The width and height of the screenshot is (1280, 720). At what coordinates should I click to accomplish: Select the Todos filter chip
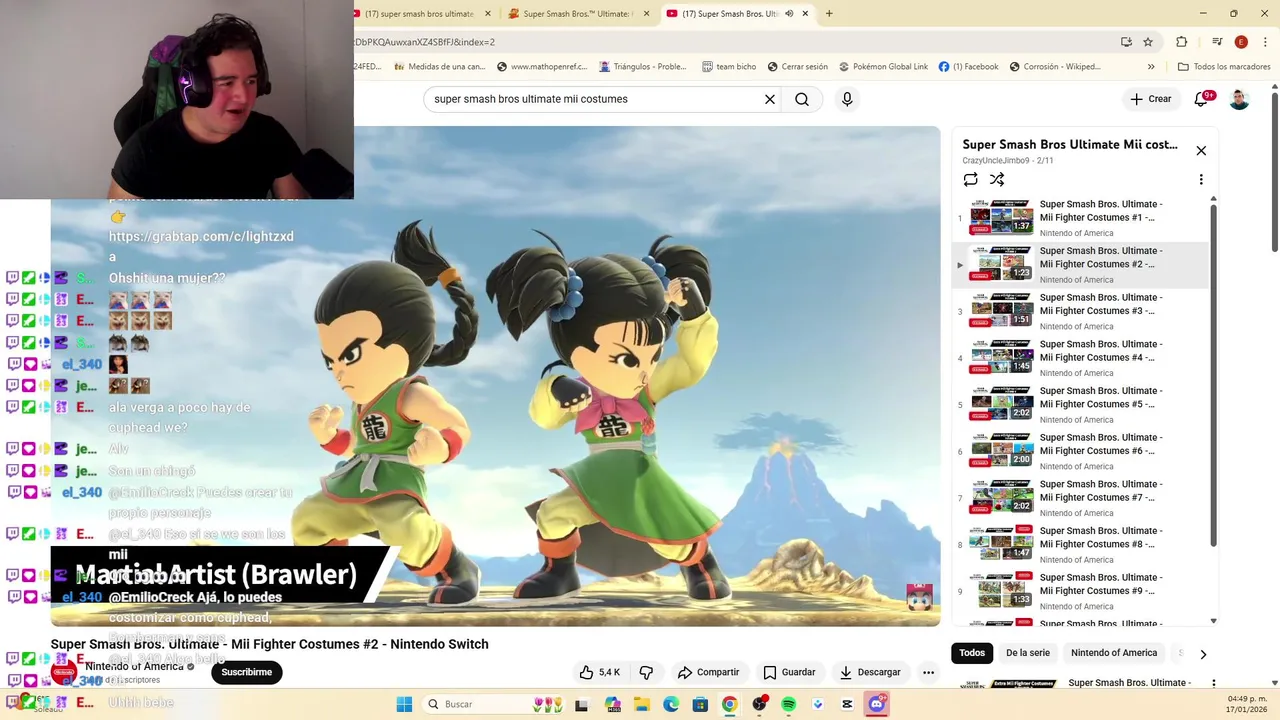point(972,653)
